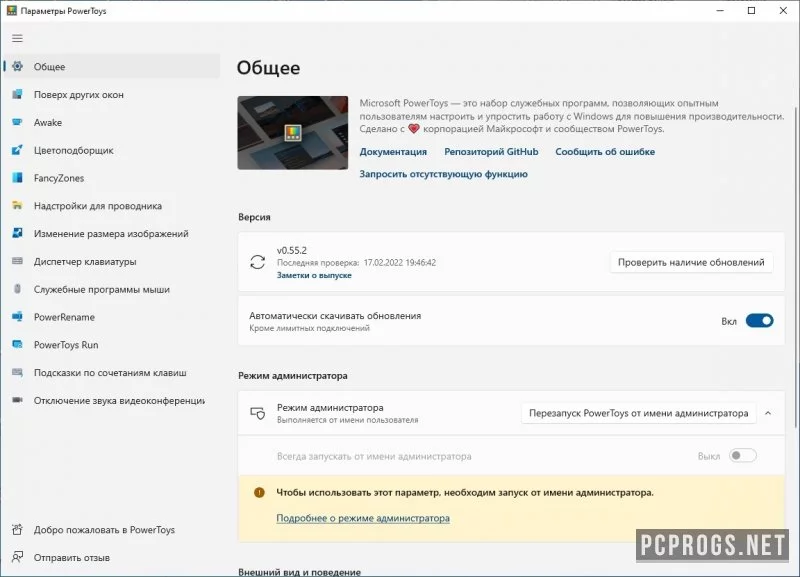
Task: Click the Версия section heading
Action: [x=254, y=217]
